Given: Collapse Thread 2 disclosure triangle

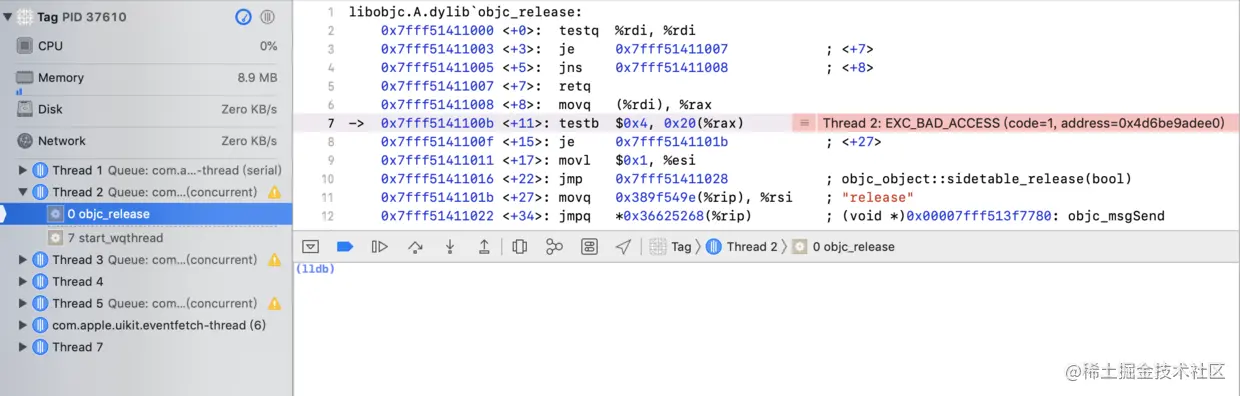Looking at the screenshot, I should click(x=23, y=192).
